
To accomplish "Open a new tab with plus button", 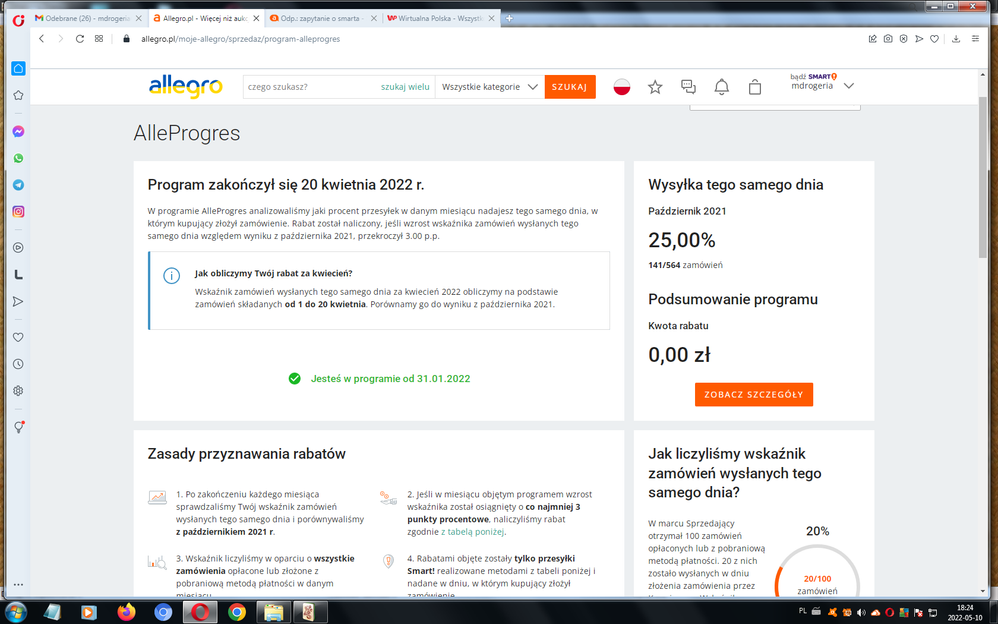I will tap(509, 18).
